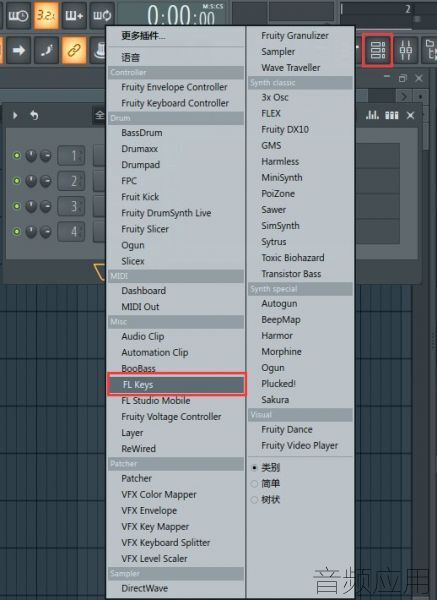This screenshot has height=600, width=437.
Task: Mute channel 3 with its green LED
Action: [16, 206]
